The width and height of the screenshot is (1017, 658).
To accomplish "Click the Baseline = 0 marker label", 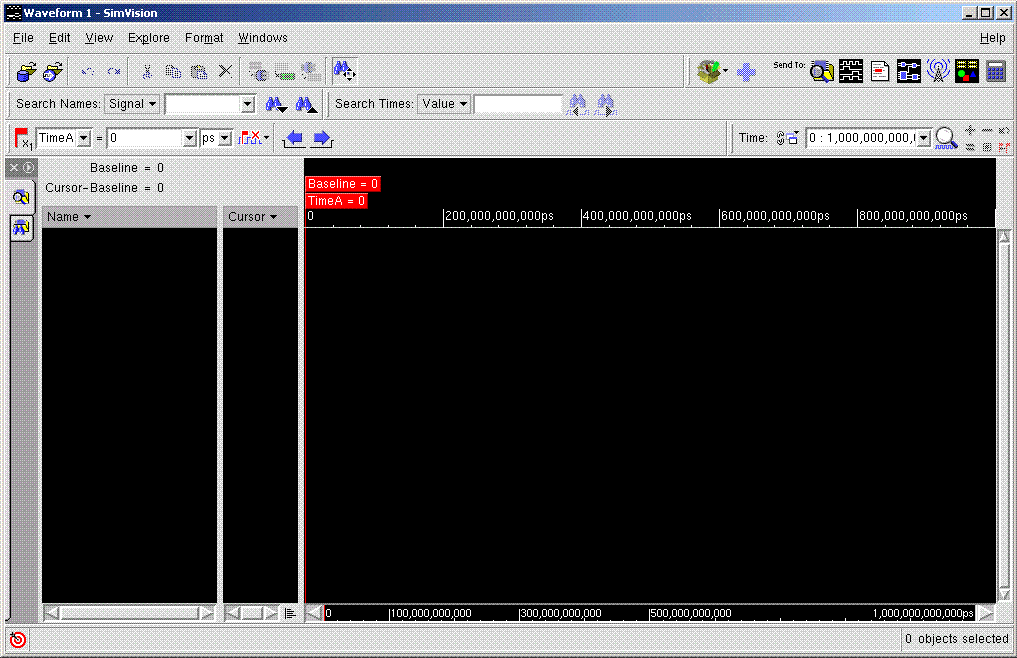I will (x=342, y=184).
